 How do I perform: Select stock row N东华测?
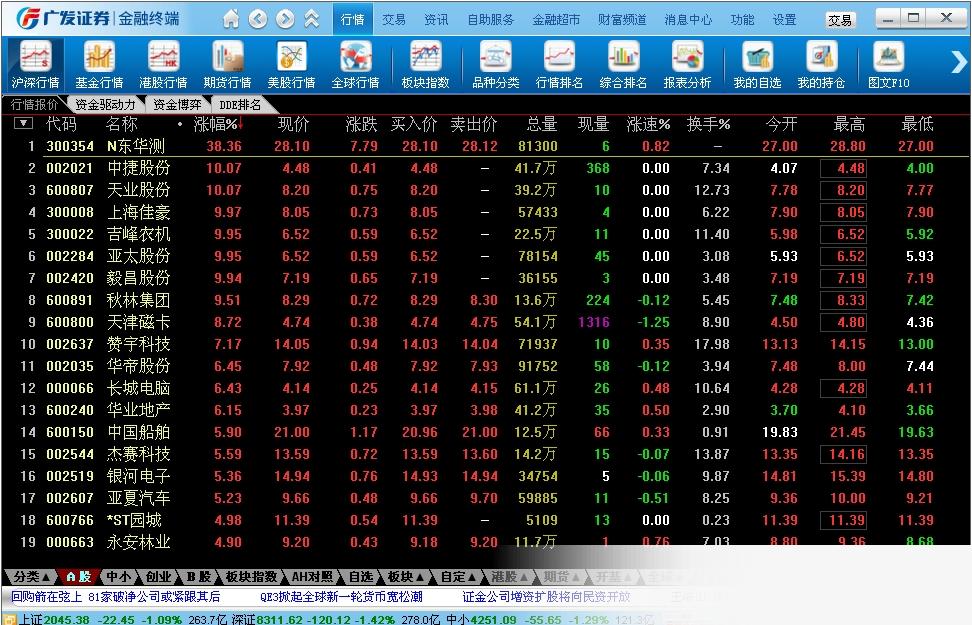pyautogui.click(x=486, y=146)
